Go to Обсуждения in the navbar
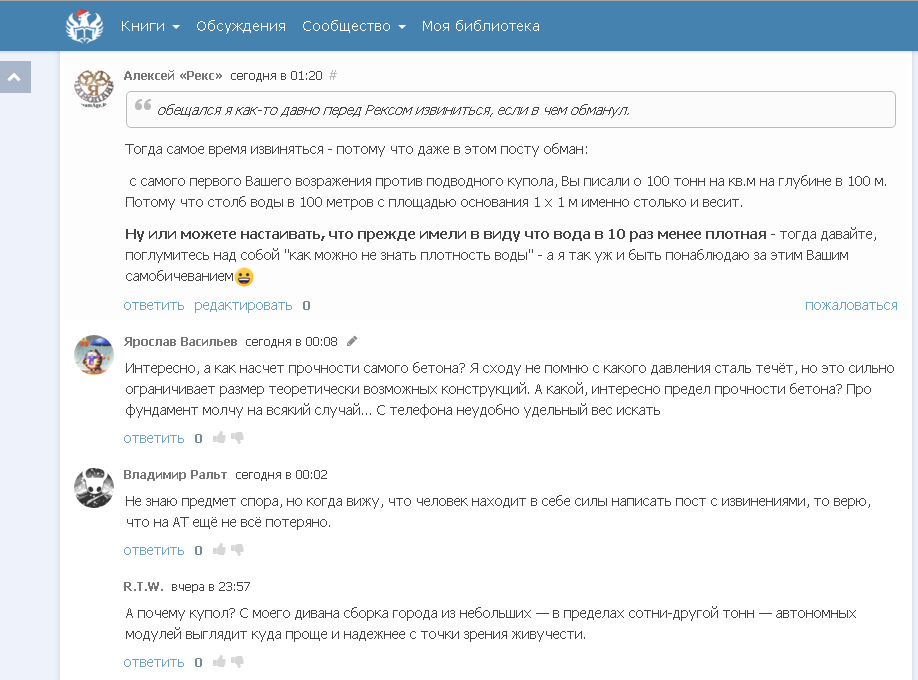 coord(241,26)
